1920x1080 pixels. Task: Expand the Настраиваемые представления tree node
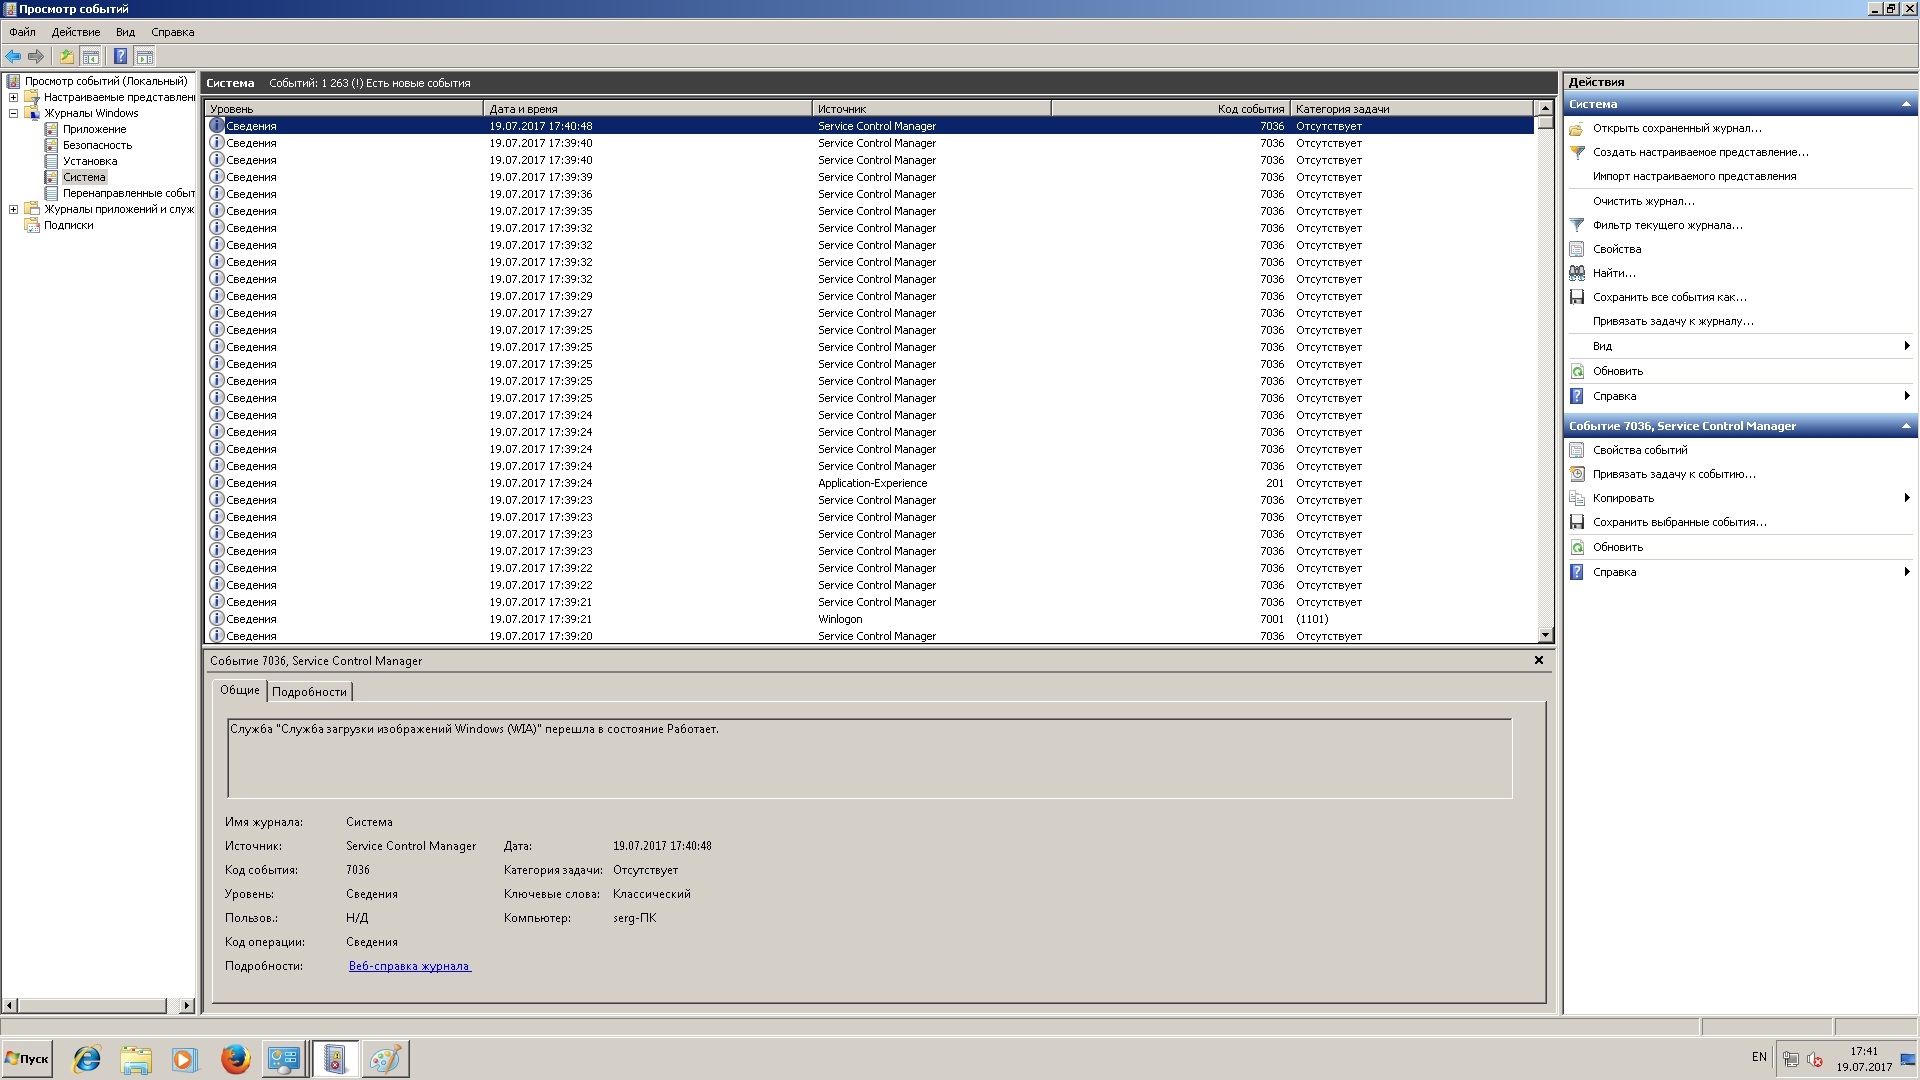(x=13, y=97)
